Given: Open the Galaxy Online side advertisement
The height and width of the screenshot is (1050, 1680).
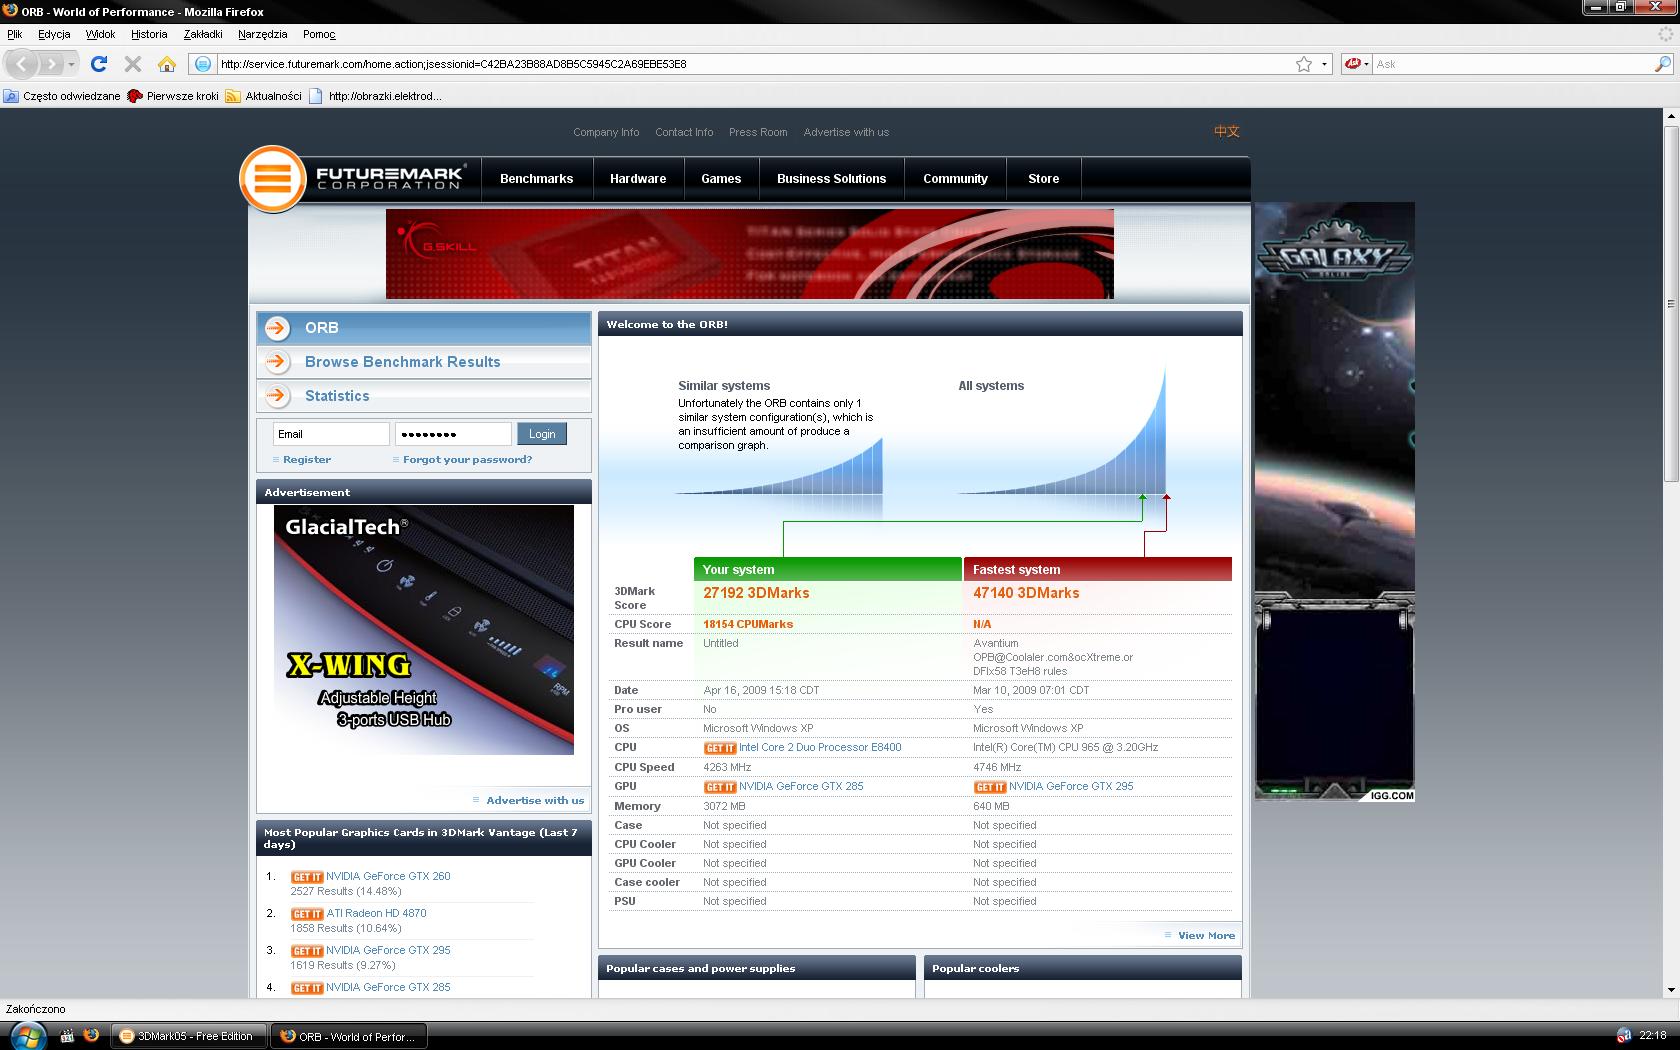Looking at the screenshot, I should tap(1335, 501).
